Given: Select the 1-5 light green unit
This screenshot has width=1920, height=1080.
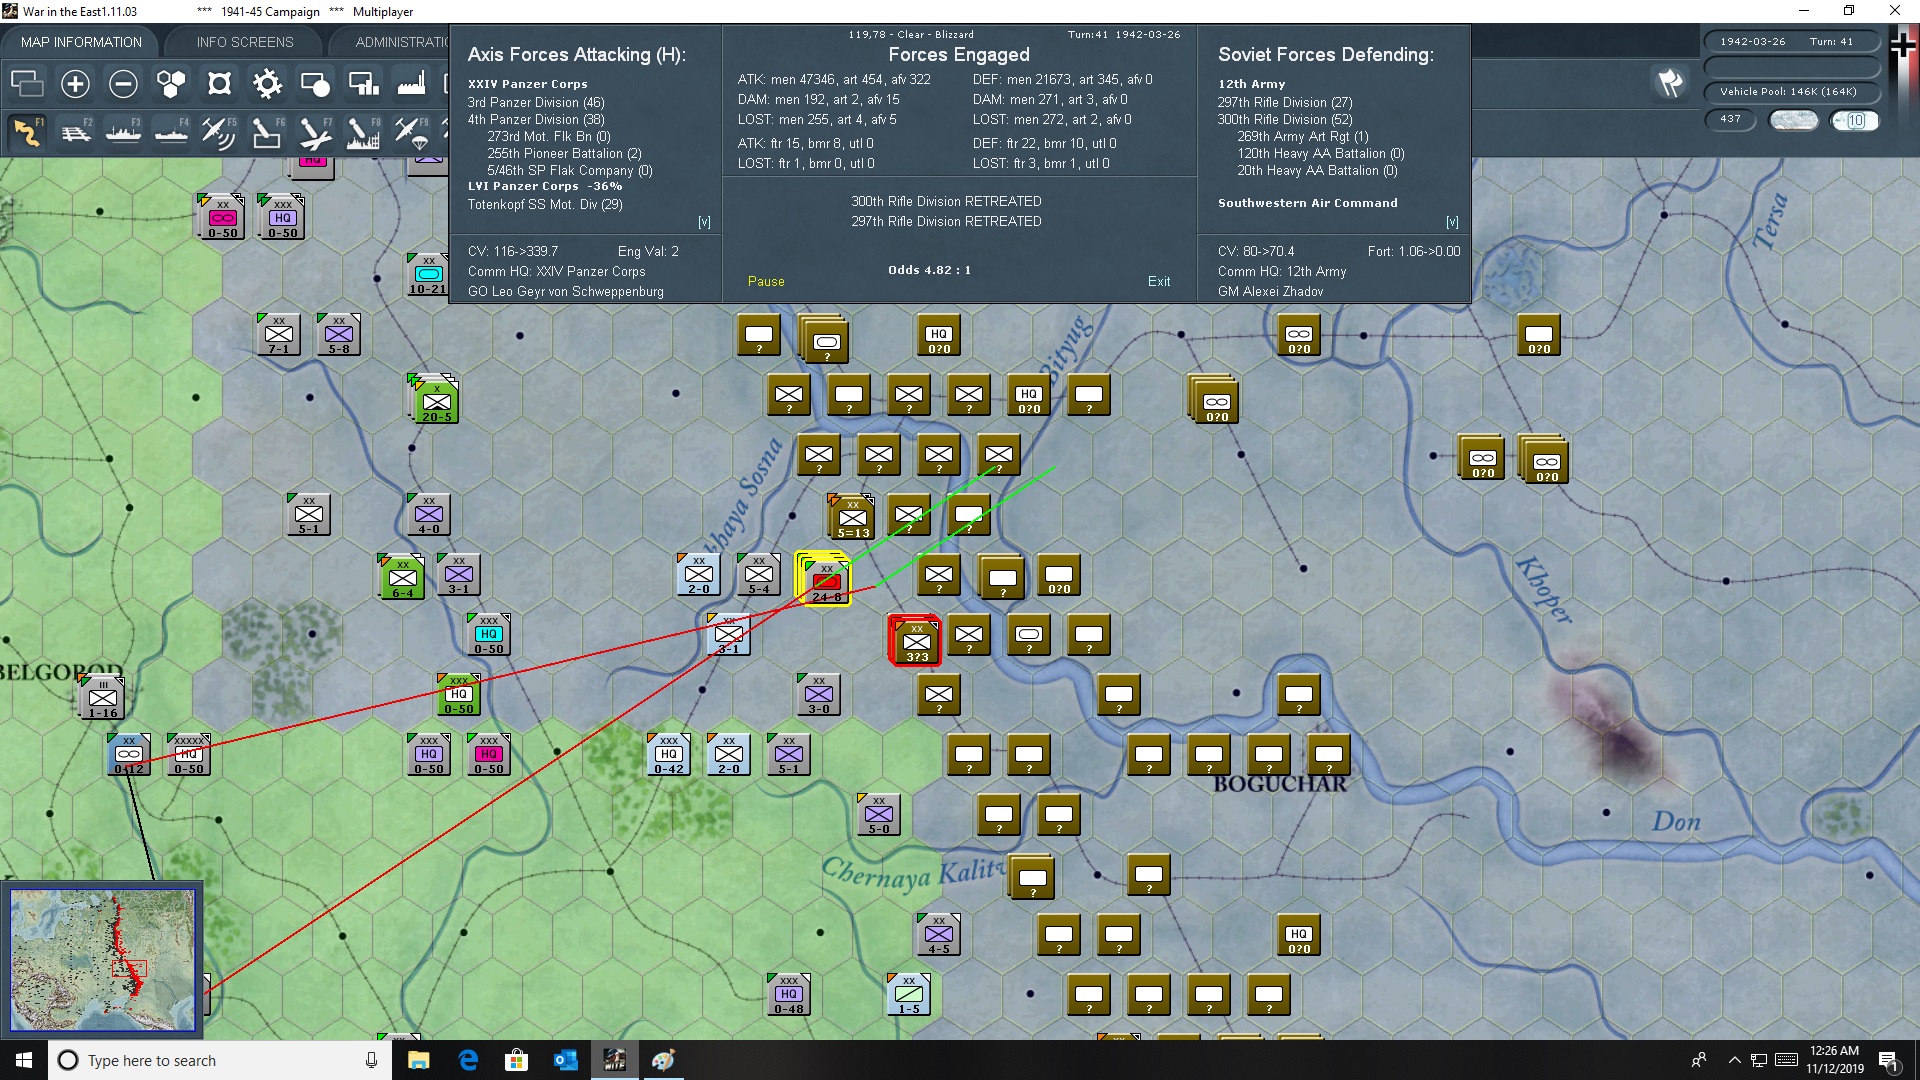Looking at the screenshot, I should coord(909,995).
